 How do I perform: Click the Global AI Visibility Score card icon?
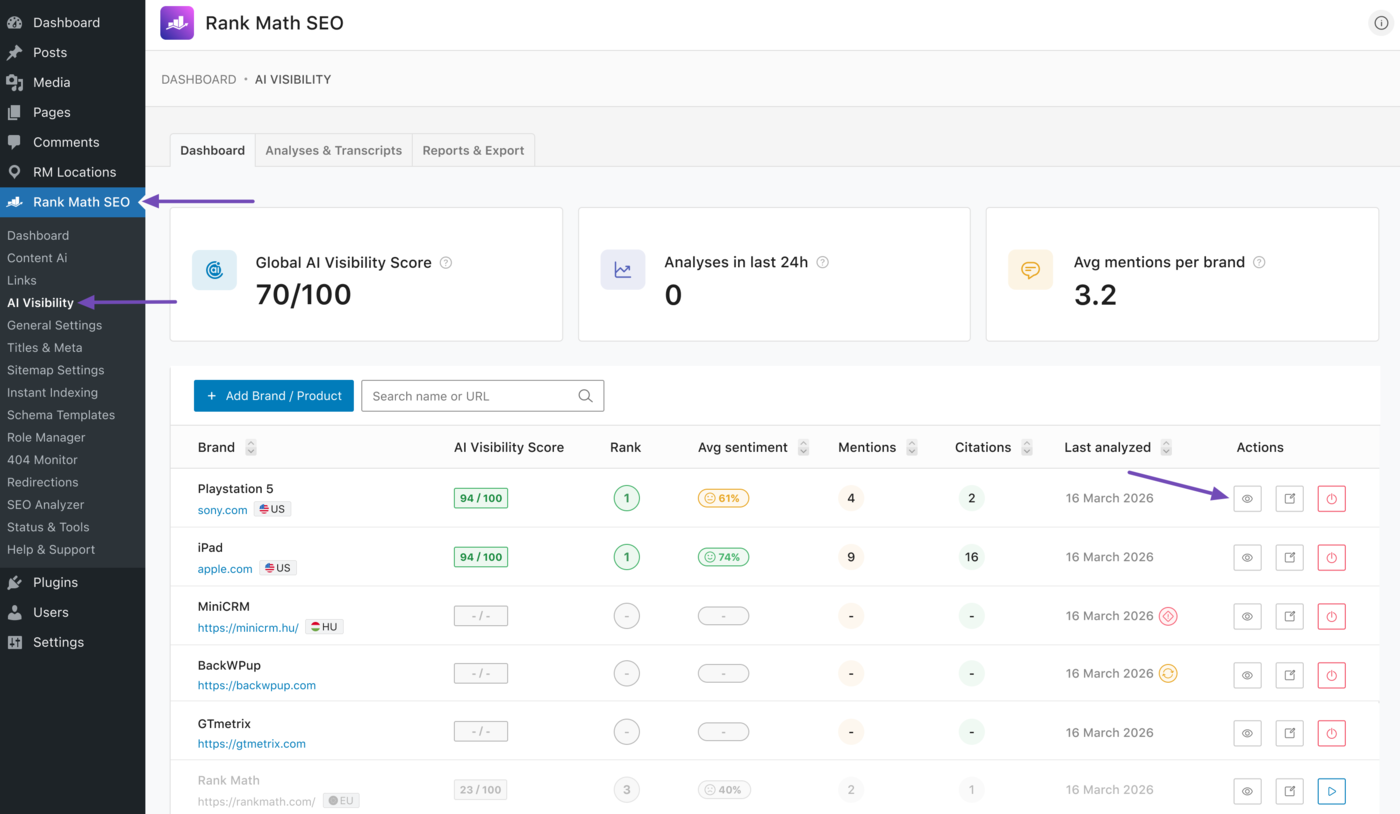(x=214, y=270)
